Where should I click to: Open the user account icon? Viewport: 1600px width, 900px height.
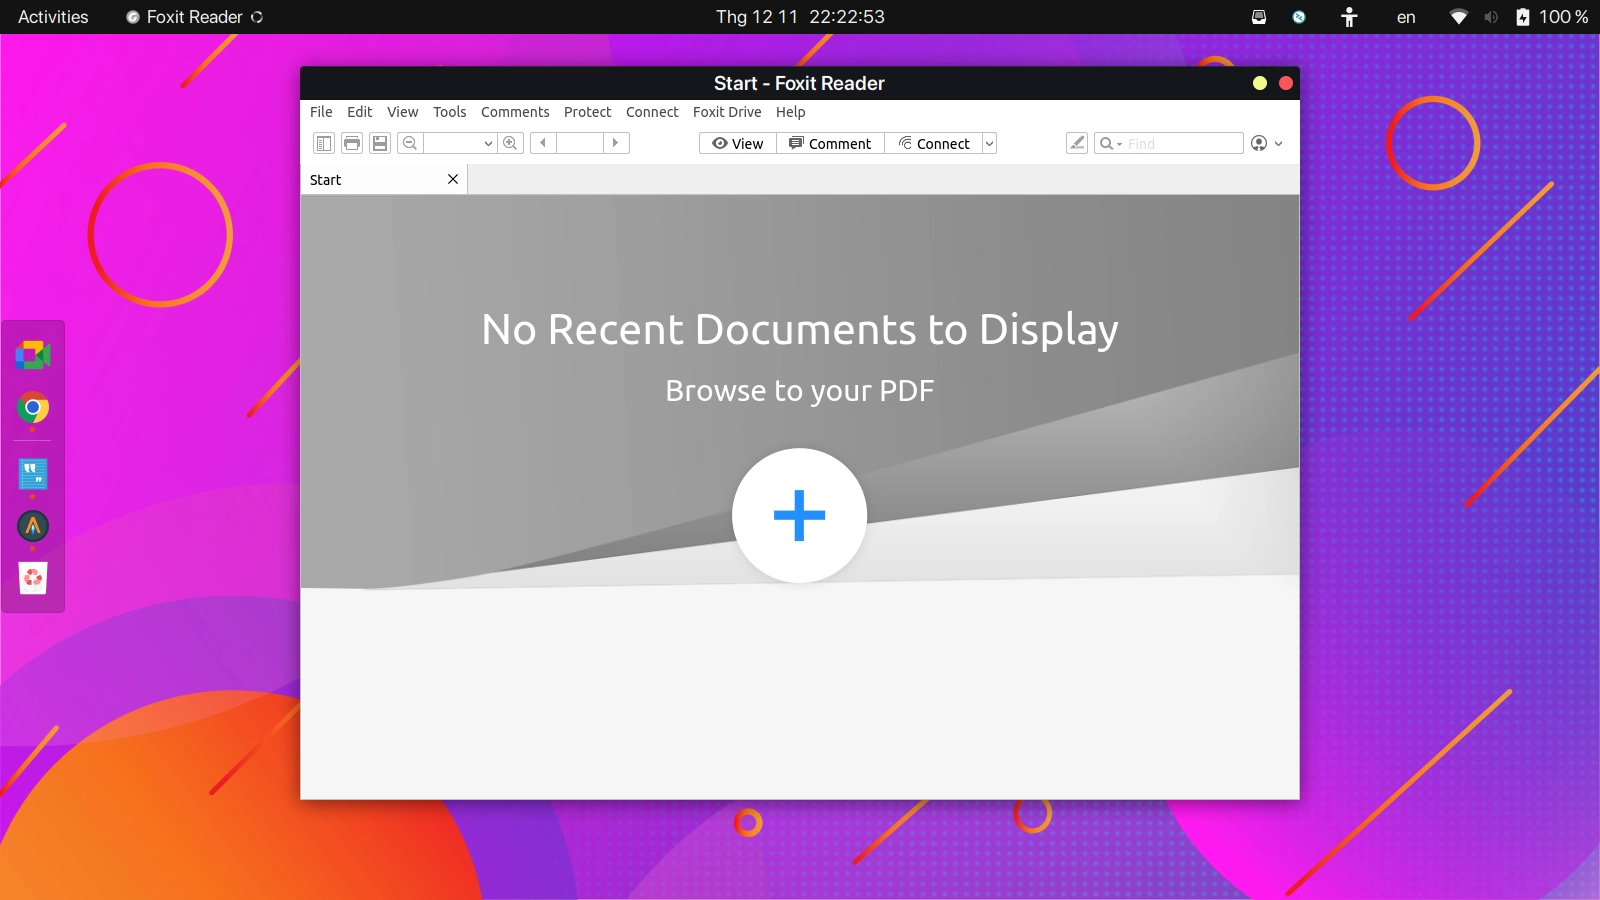1259,143
